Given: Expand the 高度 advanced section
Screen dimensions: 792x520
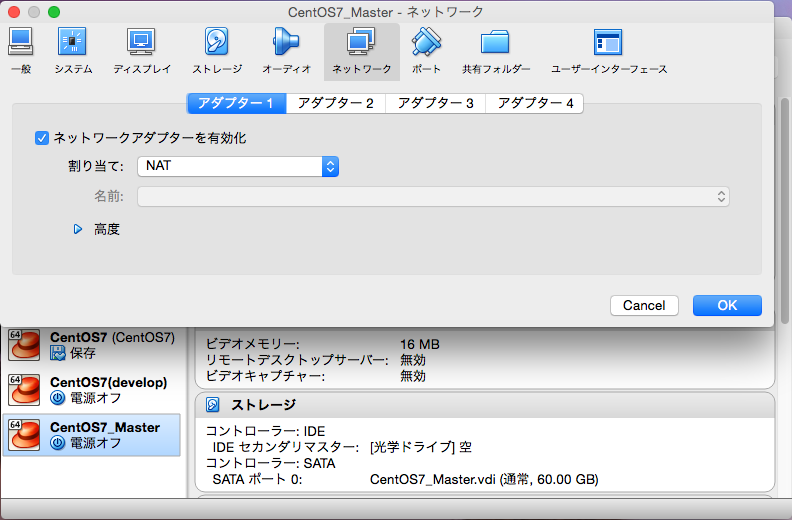Looking at the screenshot, I should coord(78,229).
